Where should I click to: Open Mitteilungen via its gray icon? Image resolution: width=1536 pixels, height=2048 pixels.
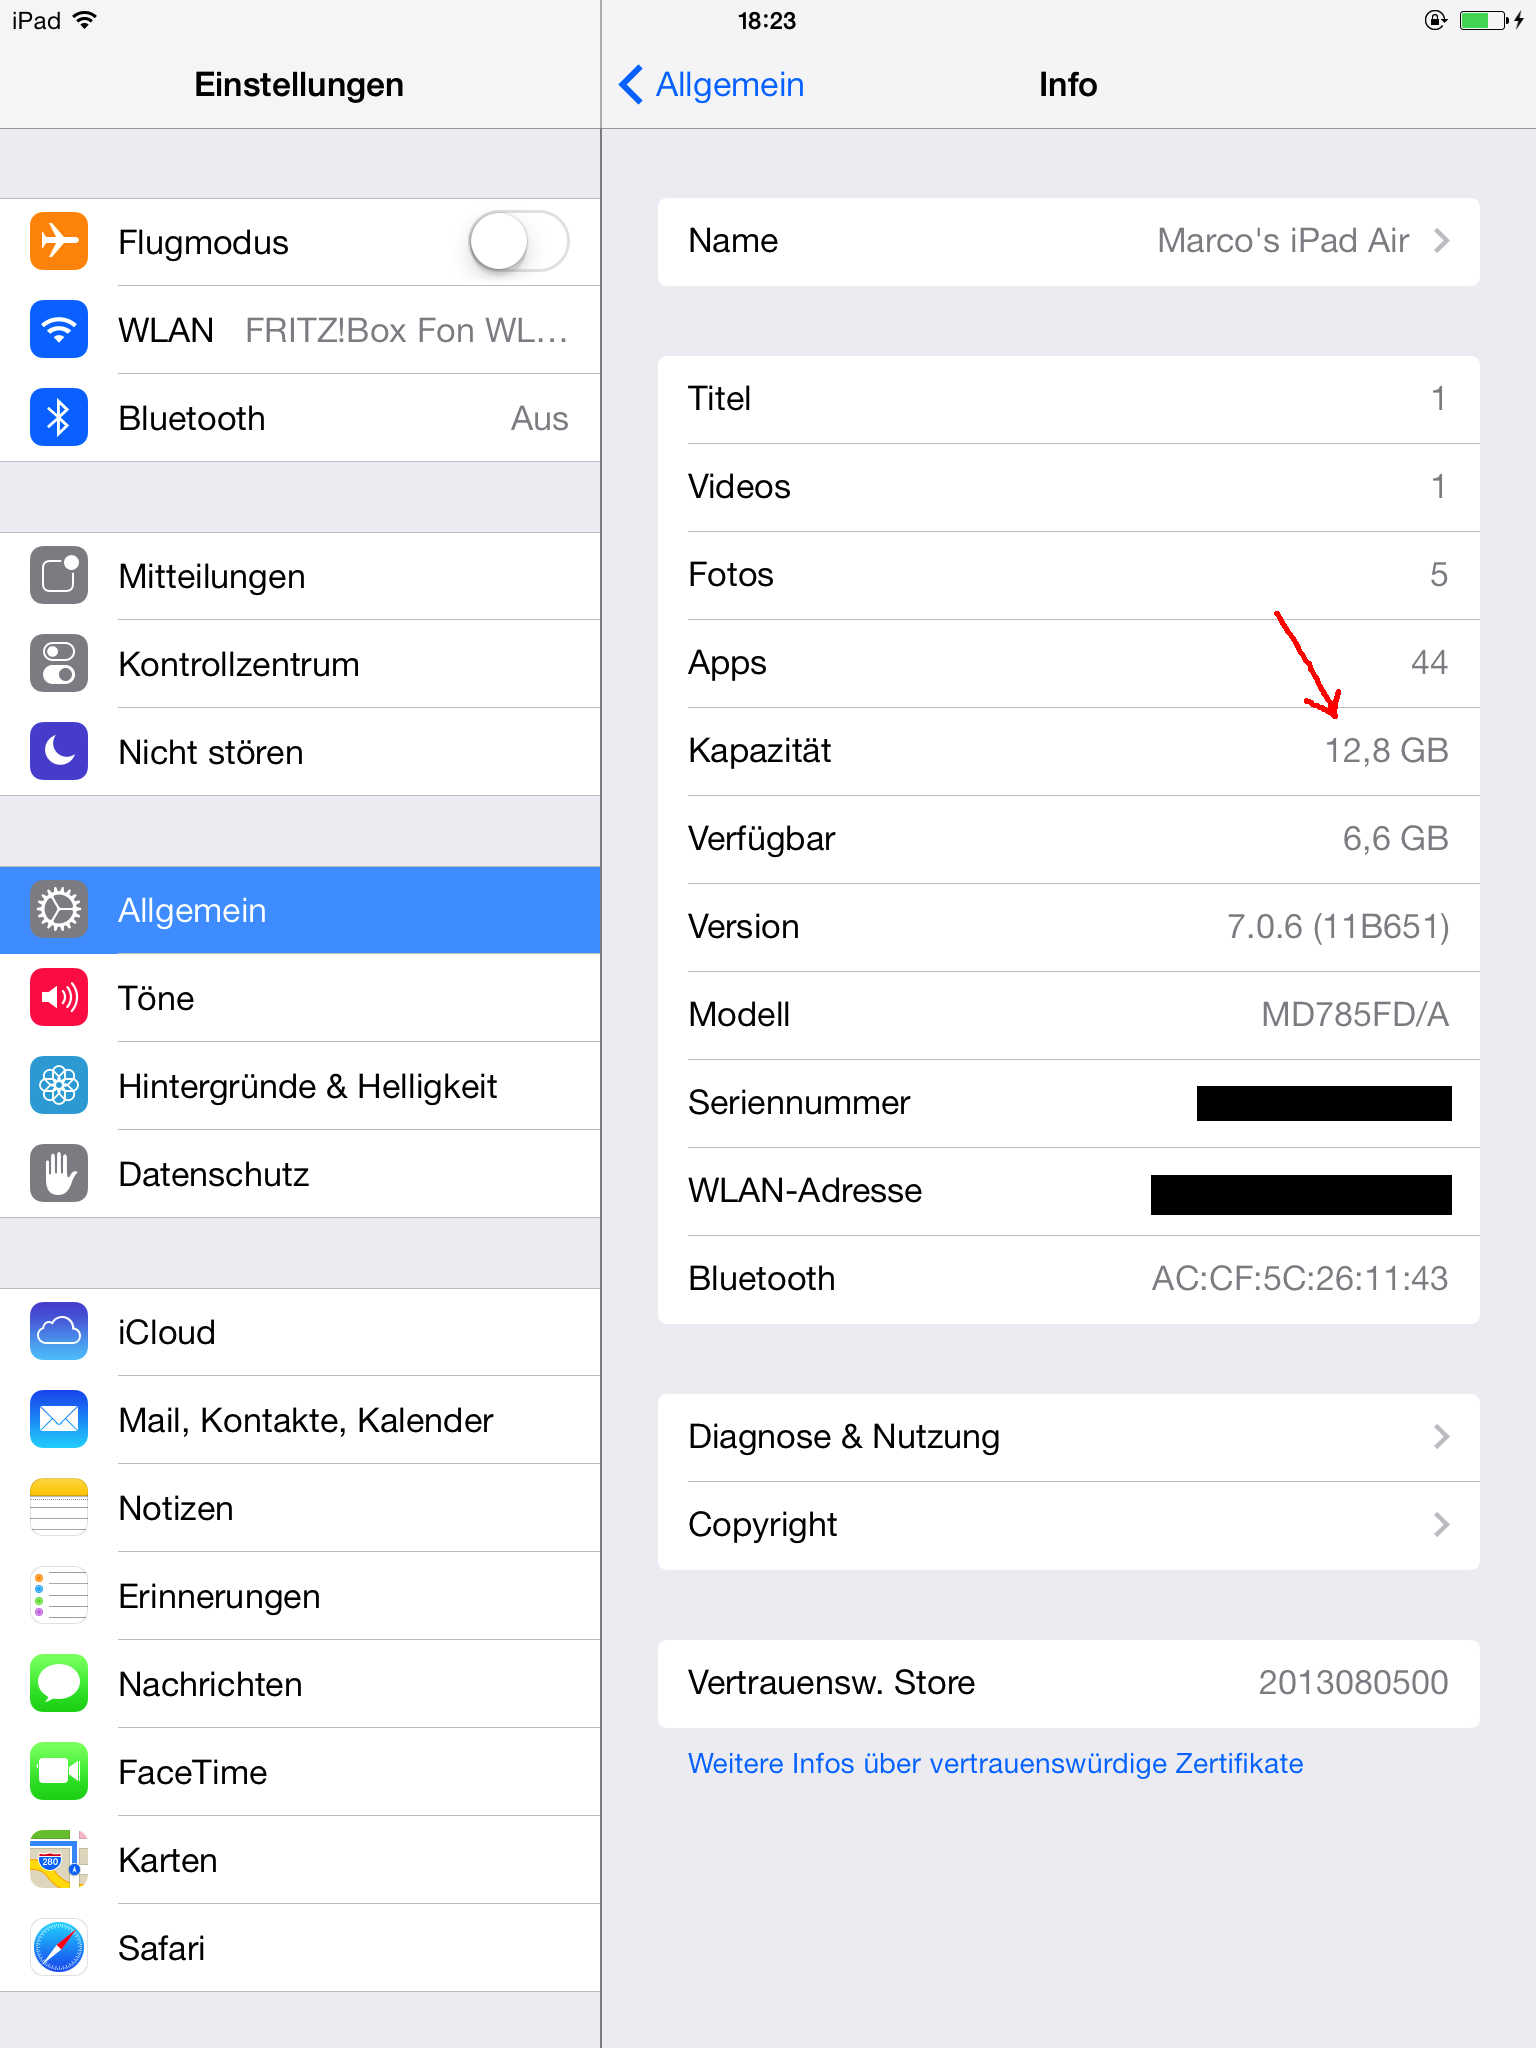pos(59,575)
